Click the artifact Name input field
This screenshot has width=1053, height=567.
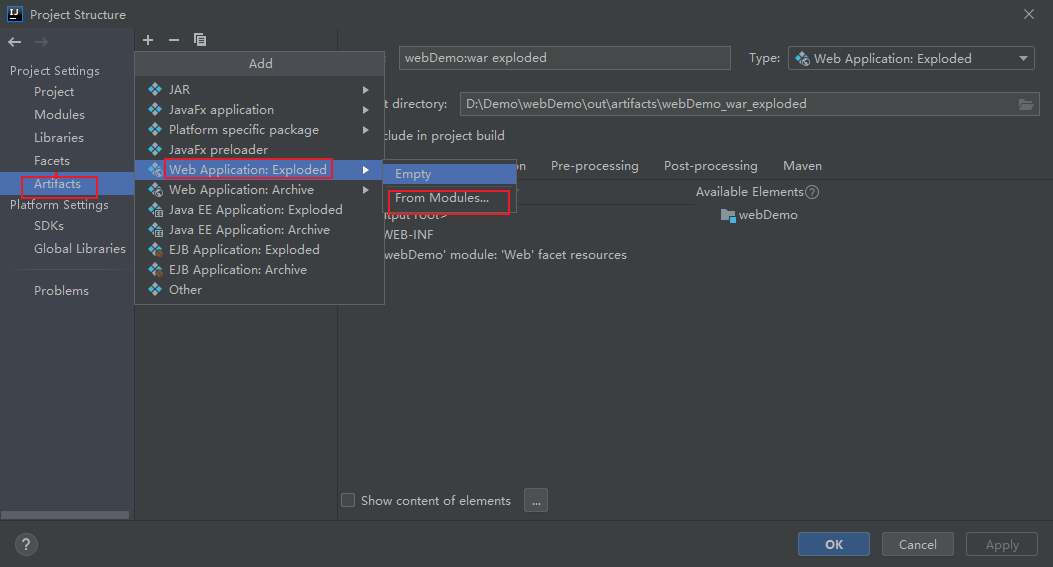(565, 58)
